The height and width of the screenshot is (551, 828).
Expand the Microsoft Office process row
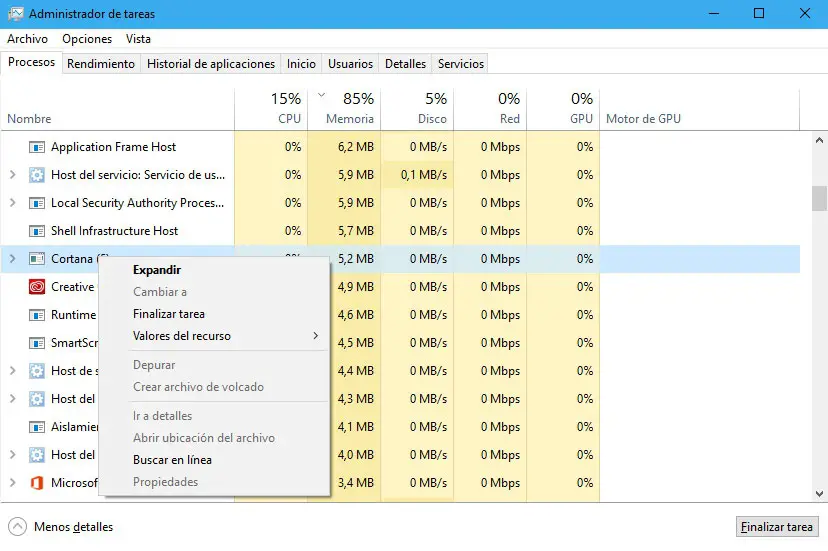click(x=13, y=483)
